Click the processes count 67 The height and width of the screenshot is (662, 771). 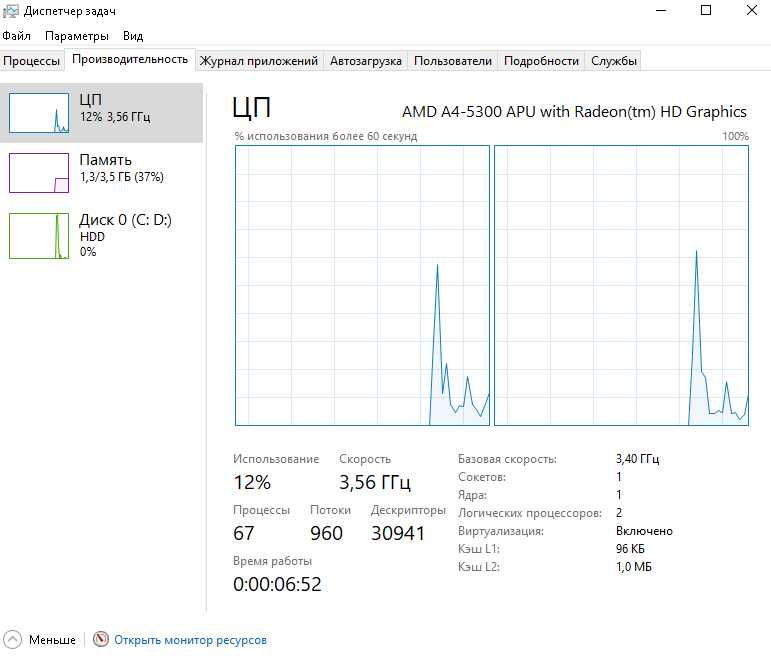[x=243, y=533]
